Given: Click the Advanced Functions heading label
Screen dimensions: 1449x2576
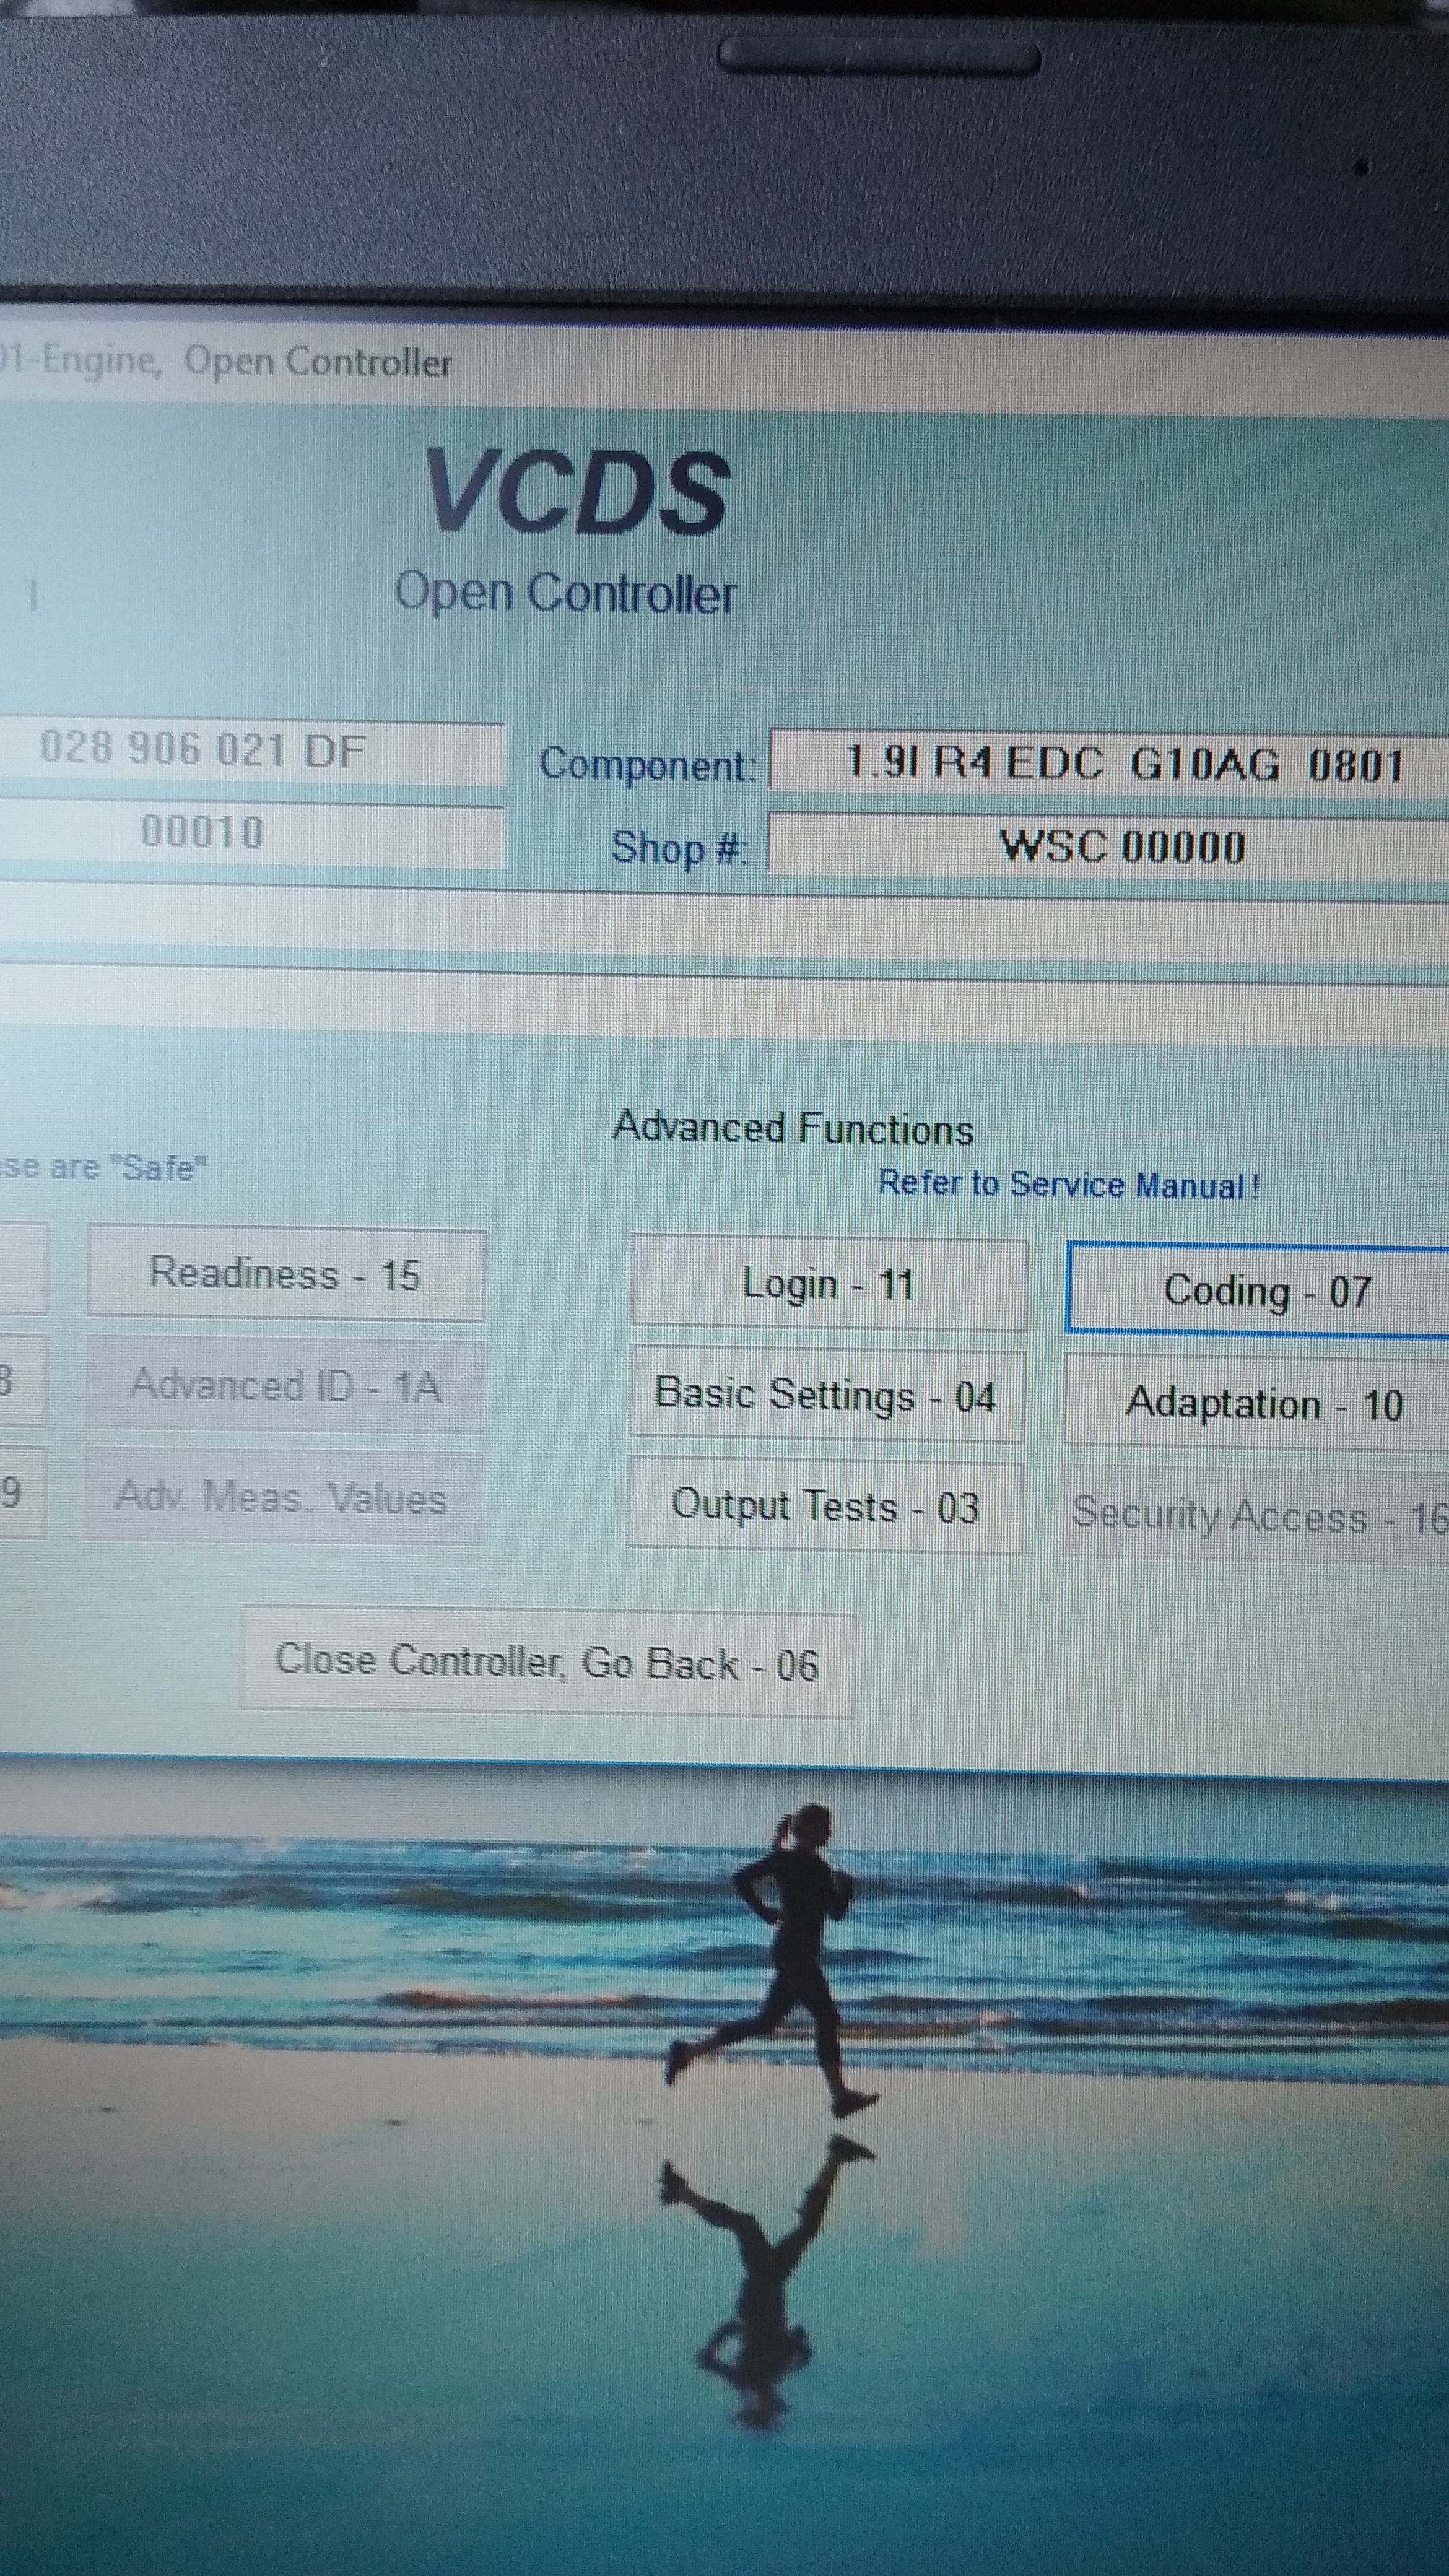Looking at the screenshot, I should coord(793,1129).
